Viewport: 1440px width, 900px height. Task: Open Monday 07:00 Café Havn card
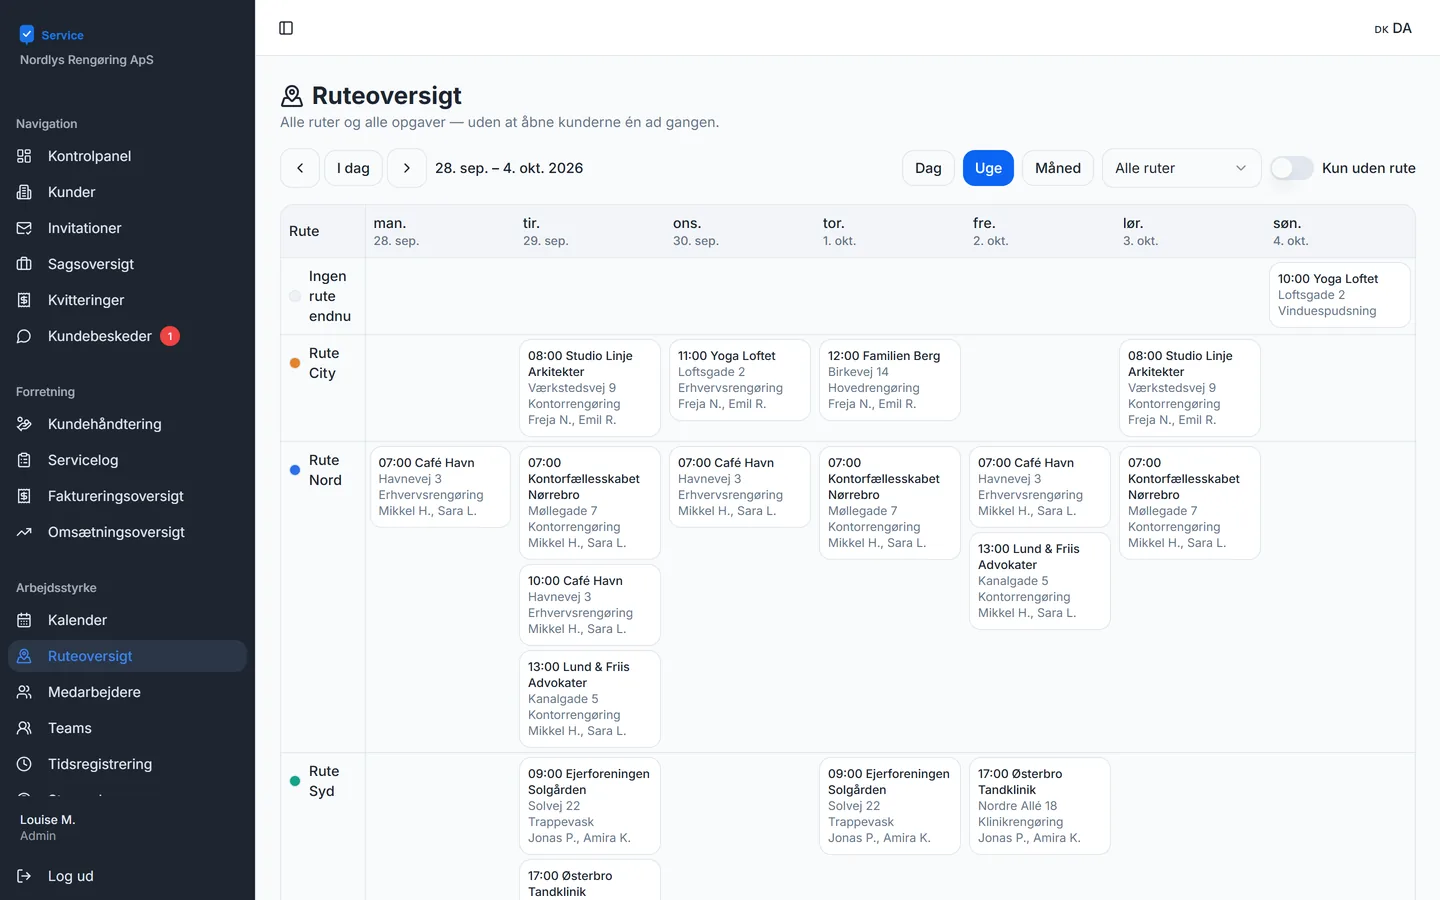pos(440,487)
